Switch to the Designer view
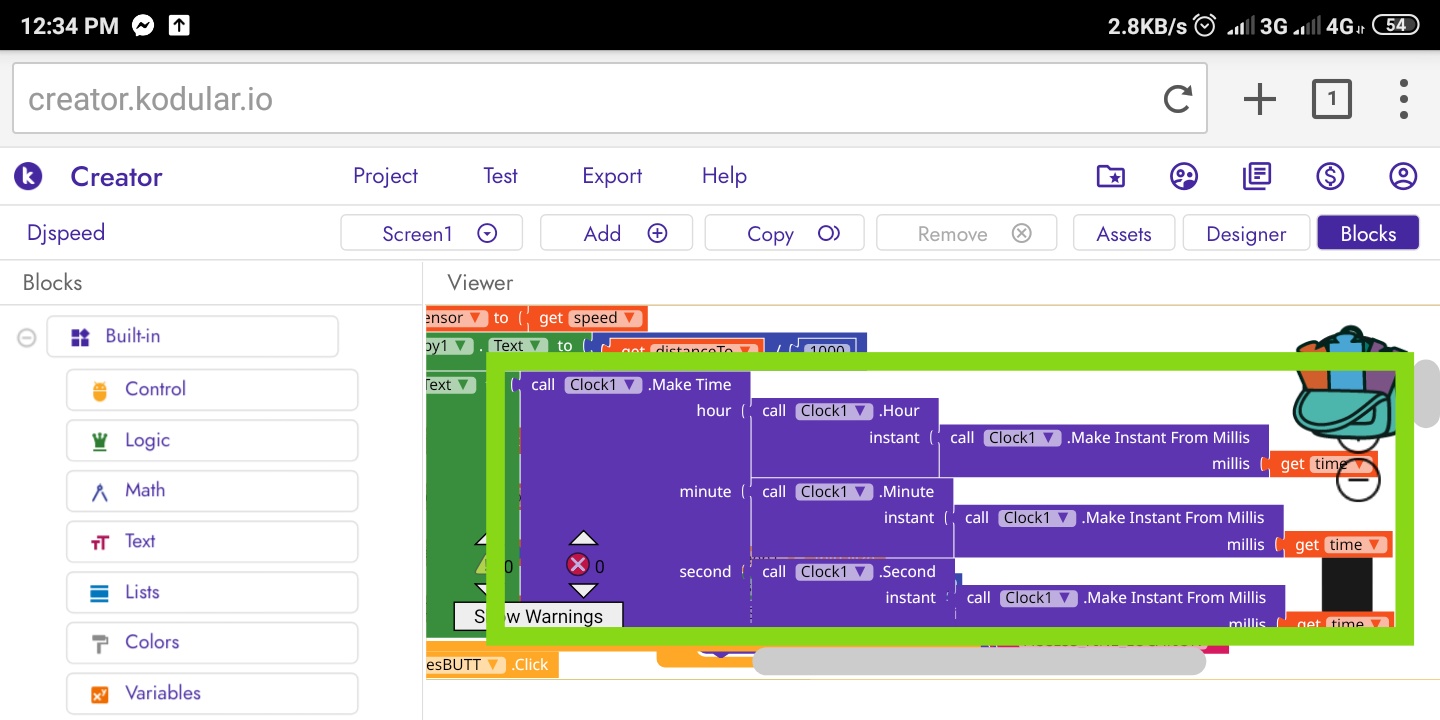 (1245, 234)
